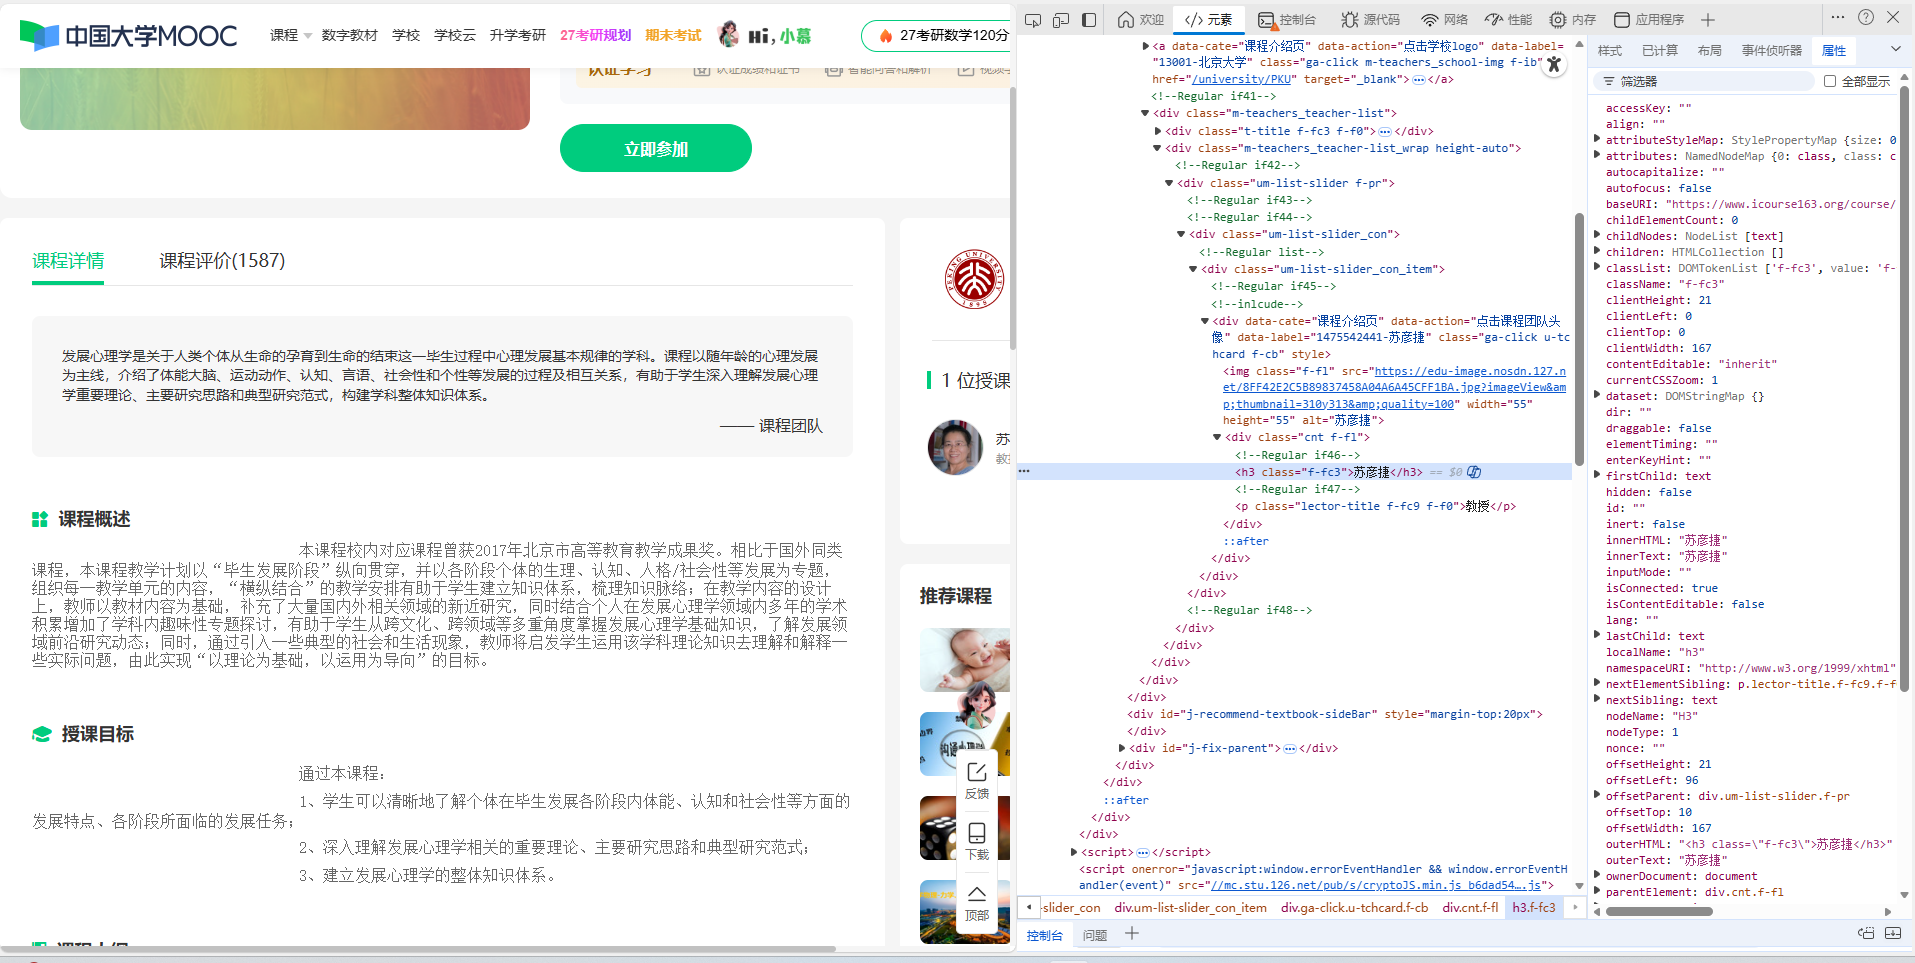Expand the offsetParent property
This screenshot has height=963, width=1915.
[x=1597, y=796]
